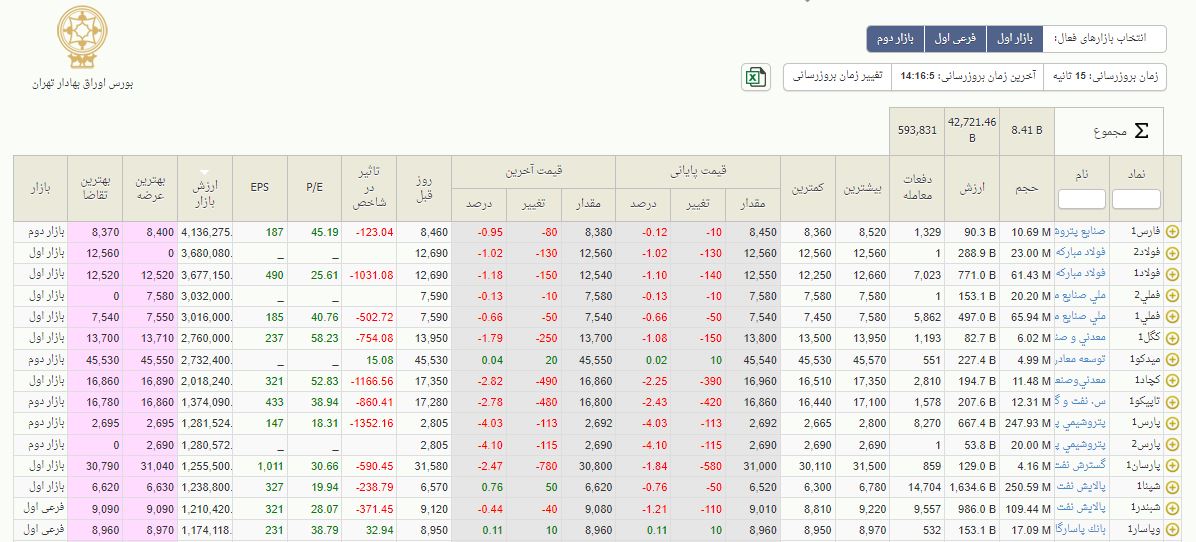Expand the فارس1 row with its plus icon
Viewport: 1196px width, 542px height.
[x=1172, y=232]
